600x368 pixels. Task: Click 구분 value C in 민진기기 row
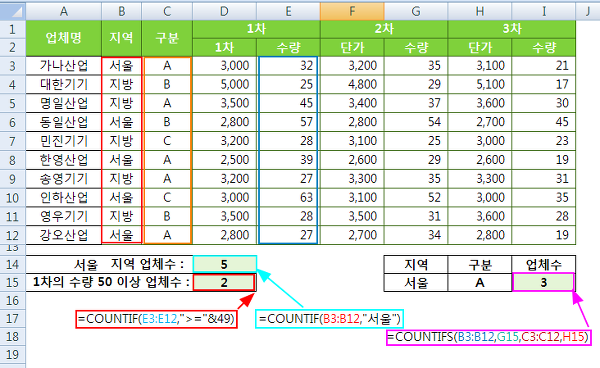167,141
